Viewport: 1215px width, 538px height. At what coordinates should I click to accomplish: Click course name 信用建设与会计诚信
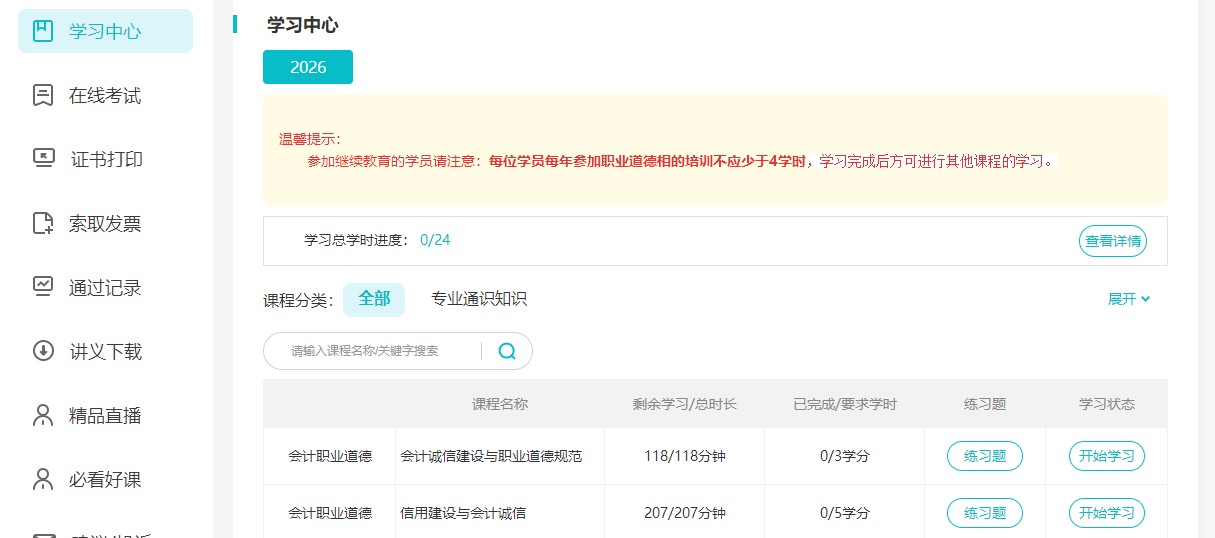(x=463, y=513)
